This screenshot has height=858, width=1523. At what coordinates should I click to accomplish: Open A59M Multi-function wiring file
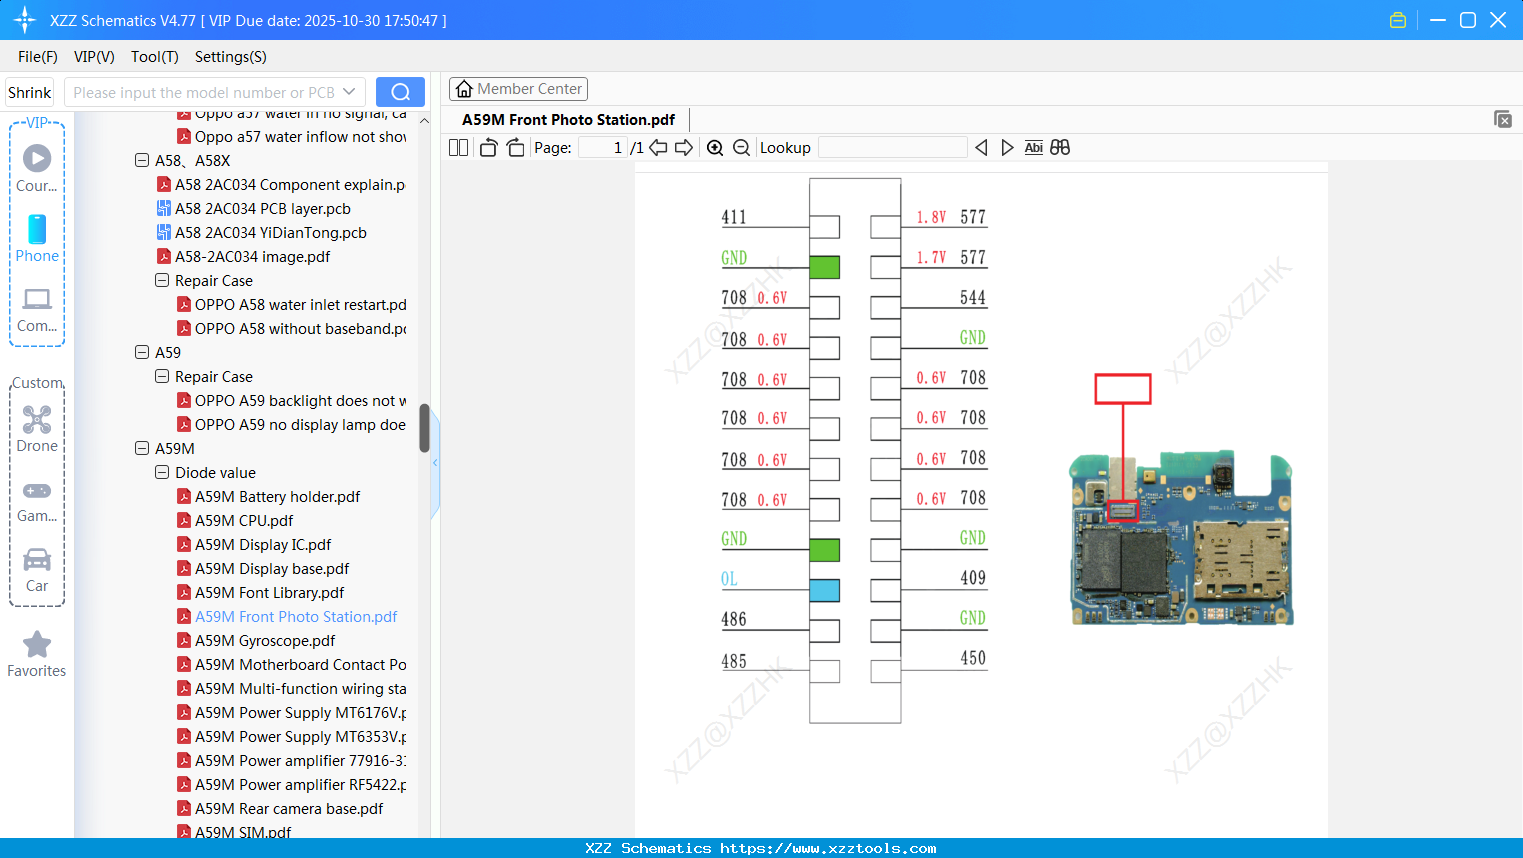coord(291,689)
